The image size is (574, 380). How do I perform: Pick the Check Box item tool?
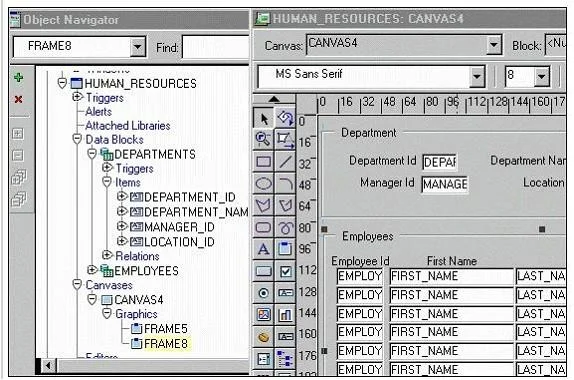tap(285, 271)
